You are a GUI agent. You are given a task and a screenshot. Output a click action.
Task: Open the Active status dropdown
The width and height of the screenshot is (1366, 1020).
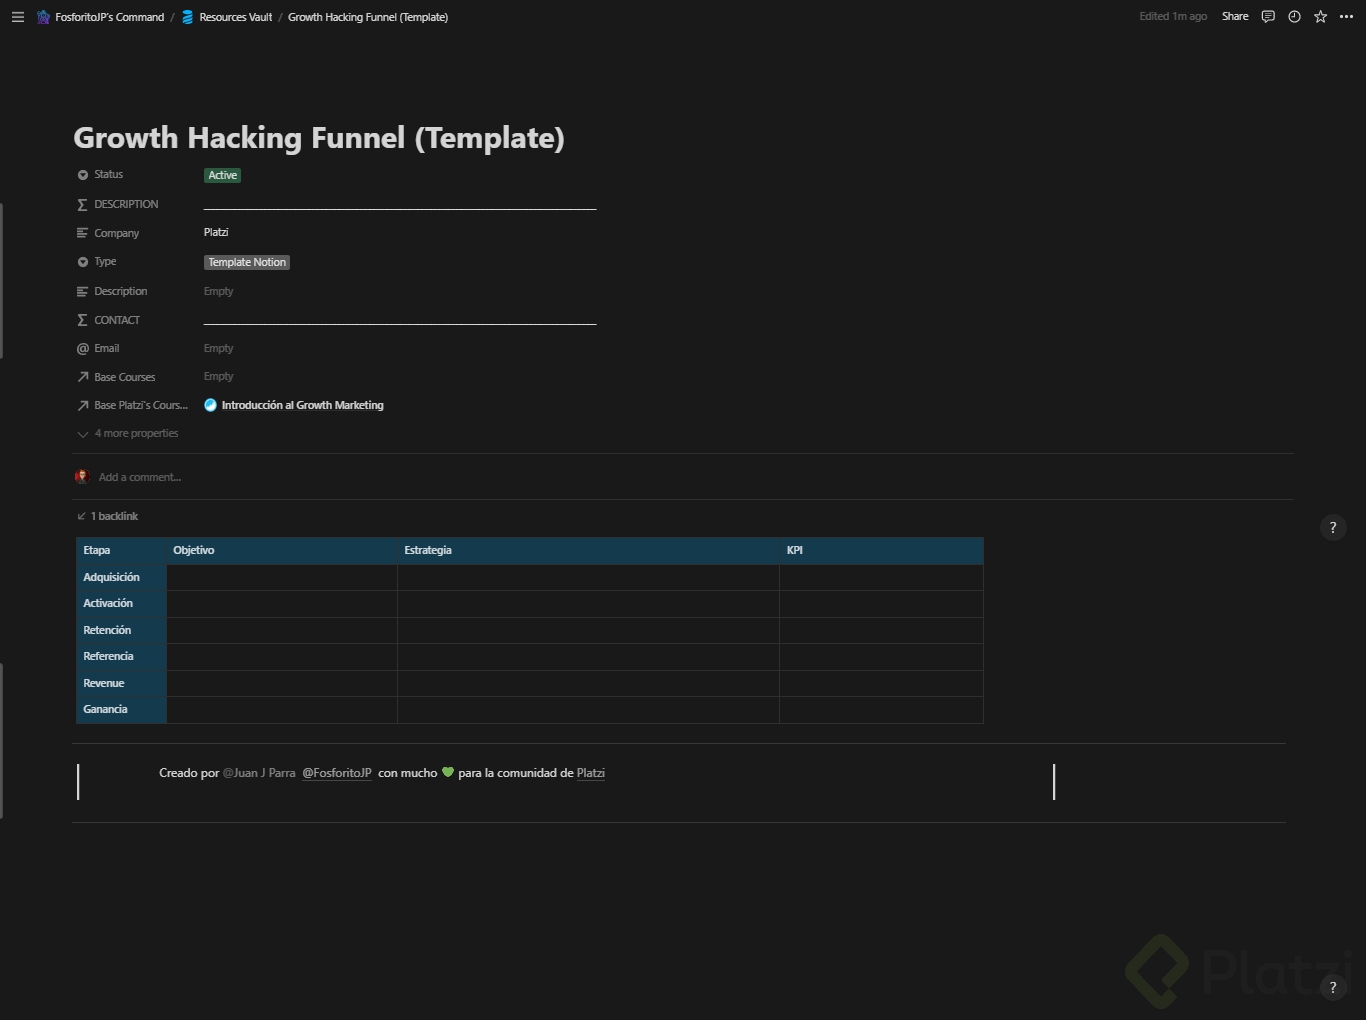tap(223, 175)
